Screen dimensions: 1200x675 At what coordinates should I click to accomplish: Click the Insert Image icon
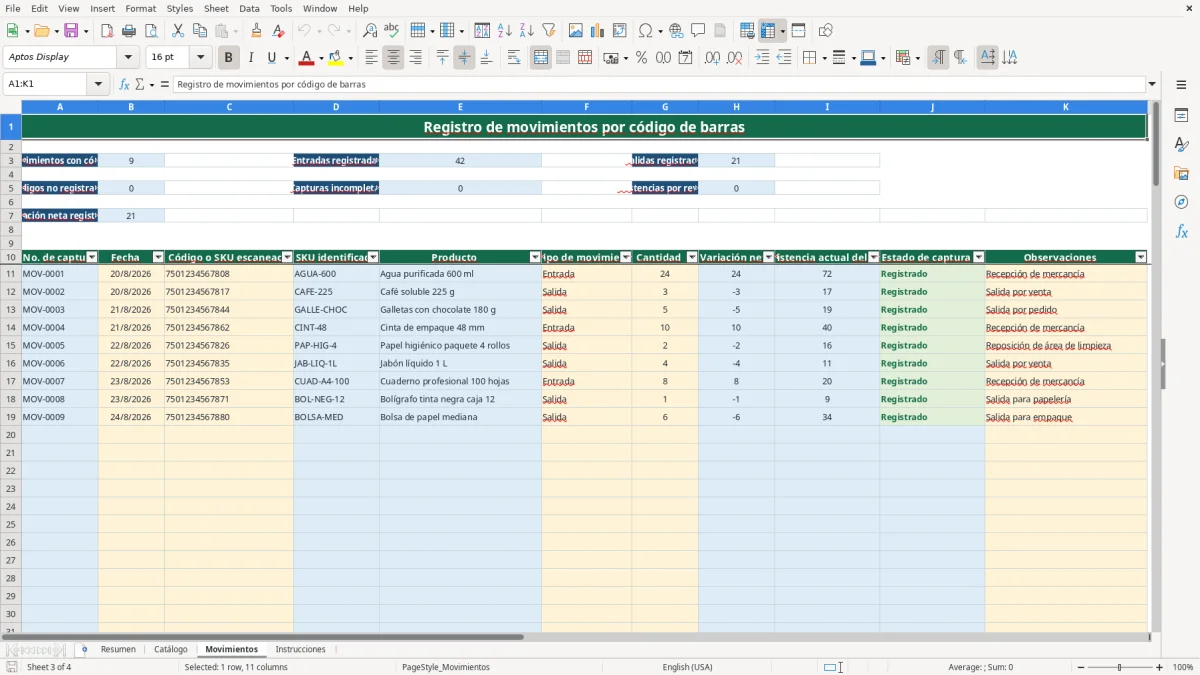[576, 31]
